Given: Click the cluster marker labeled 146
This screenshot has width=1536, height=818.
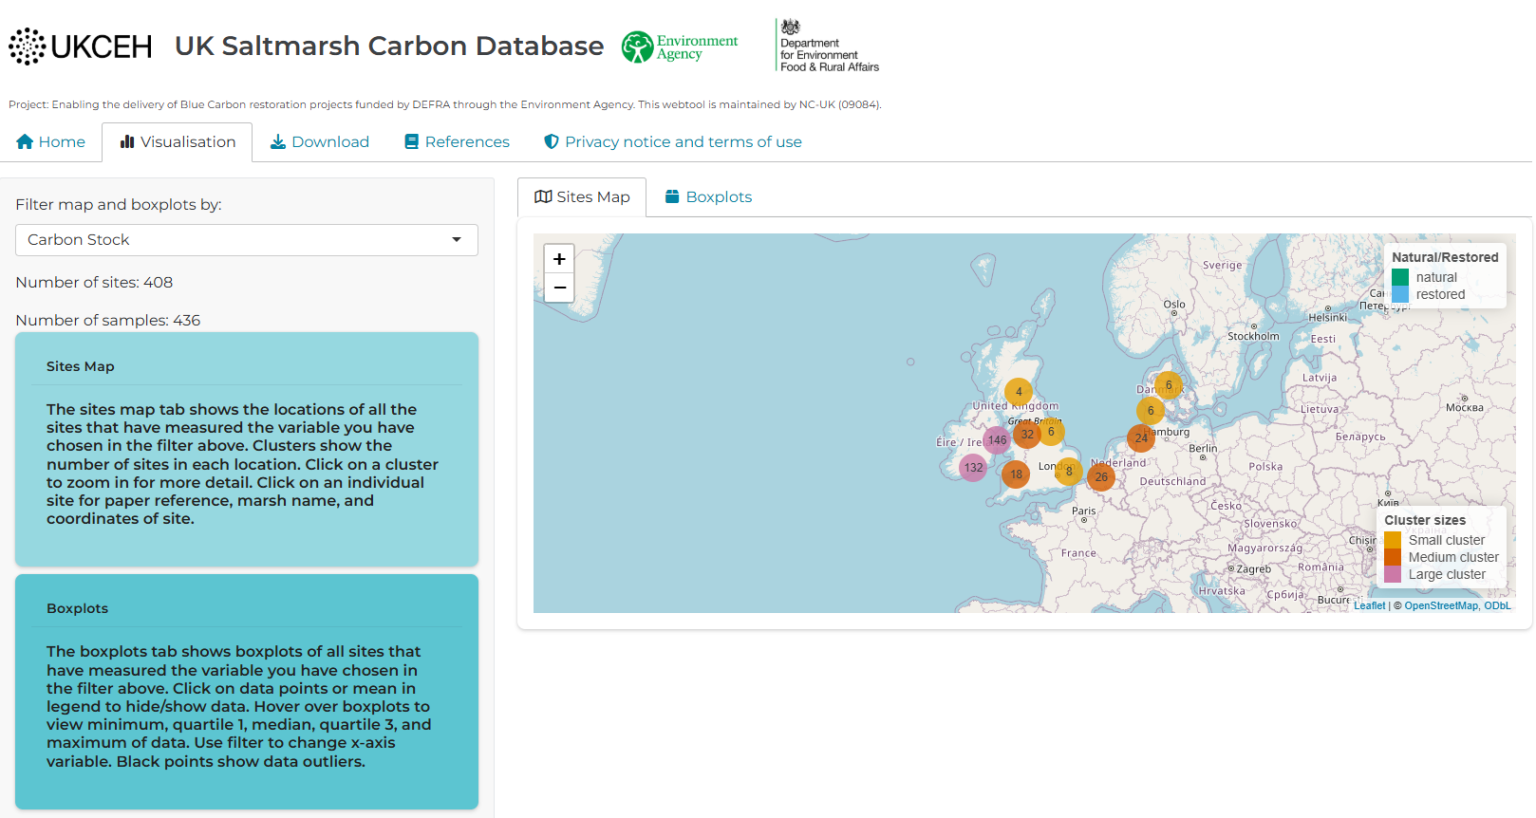Looking at the screenshot, I should tap(997, 440).
